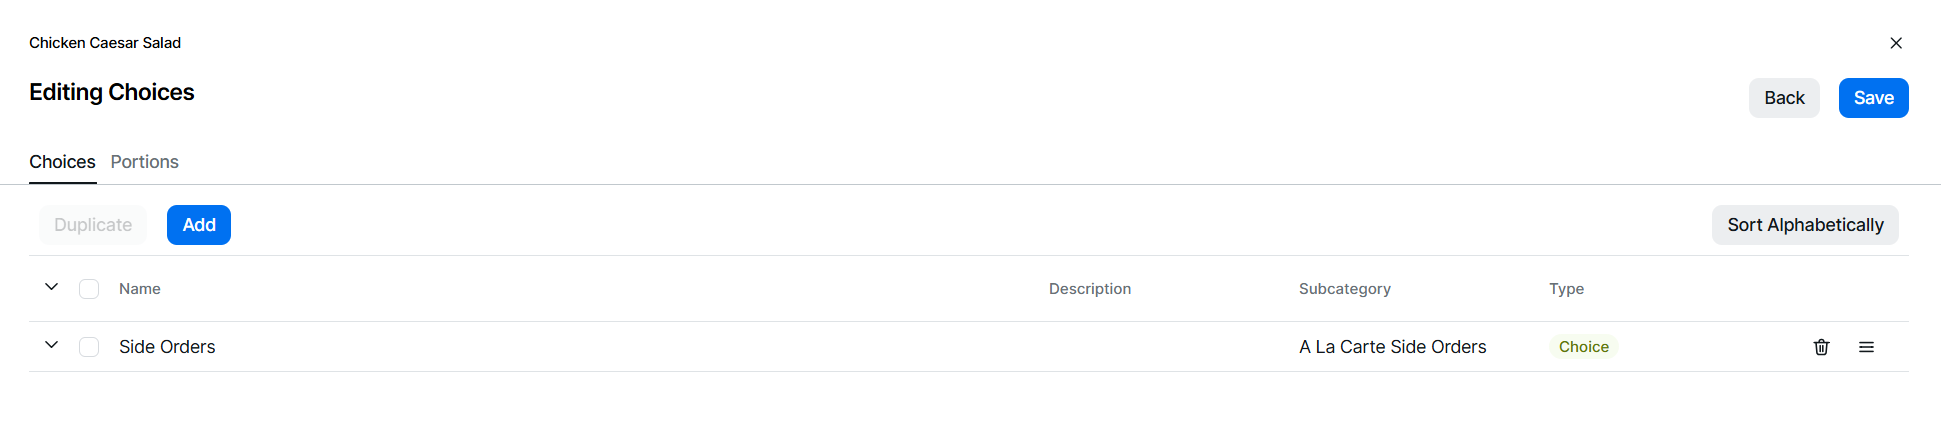
Task: Switch to the Portions tab
Action: point(145,162)
